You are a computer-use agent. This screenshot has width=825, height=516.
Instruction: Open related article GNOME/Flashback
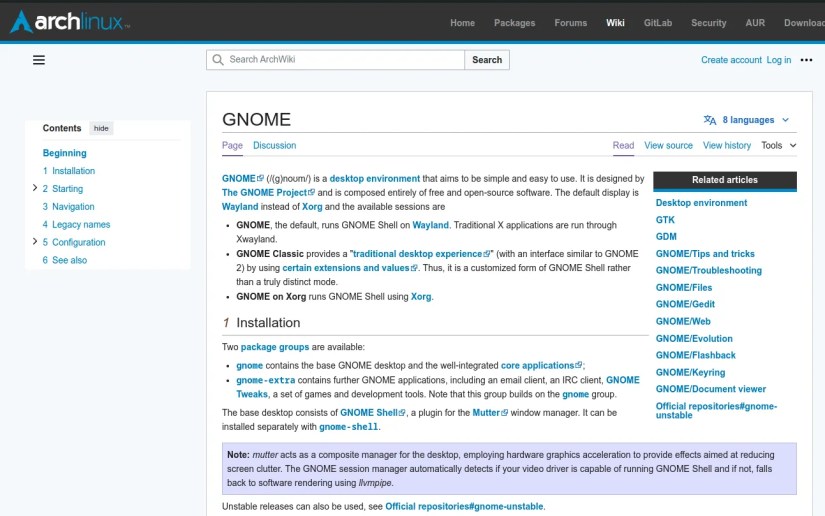[x=696, y=355]
